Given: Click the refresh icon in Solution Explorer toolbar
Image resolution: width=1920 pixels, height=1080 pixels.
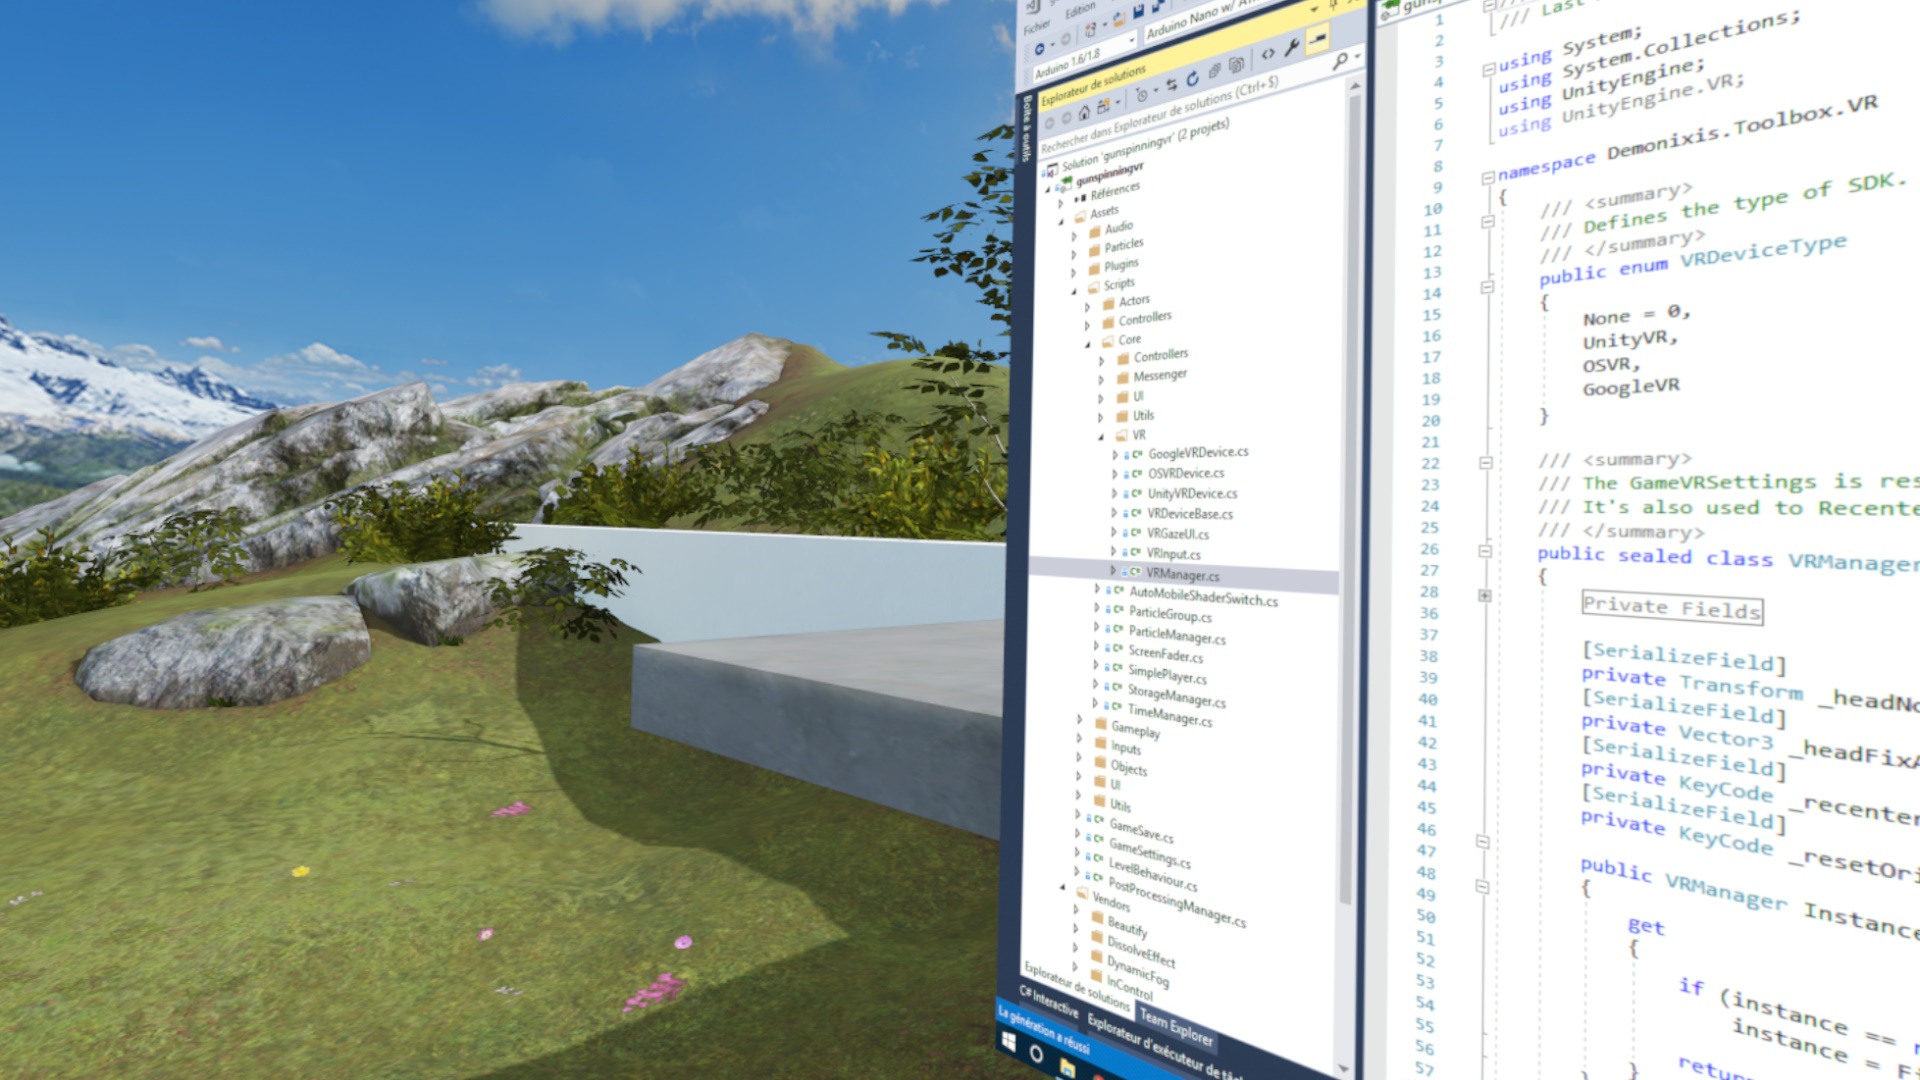Looking at the screenshot, I should pyautogui.click(x=1193, y=80).
